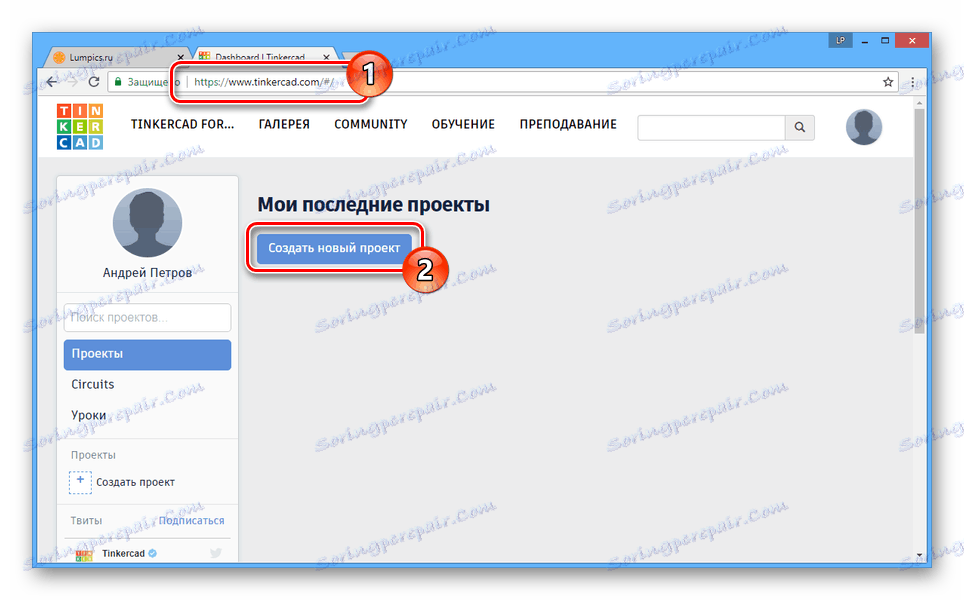Bookmark the page with the star icon
The width and height of the screenshot is (964, 600).
pos(888,82)
